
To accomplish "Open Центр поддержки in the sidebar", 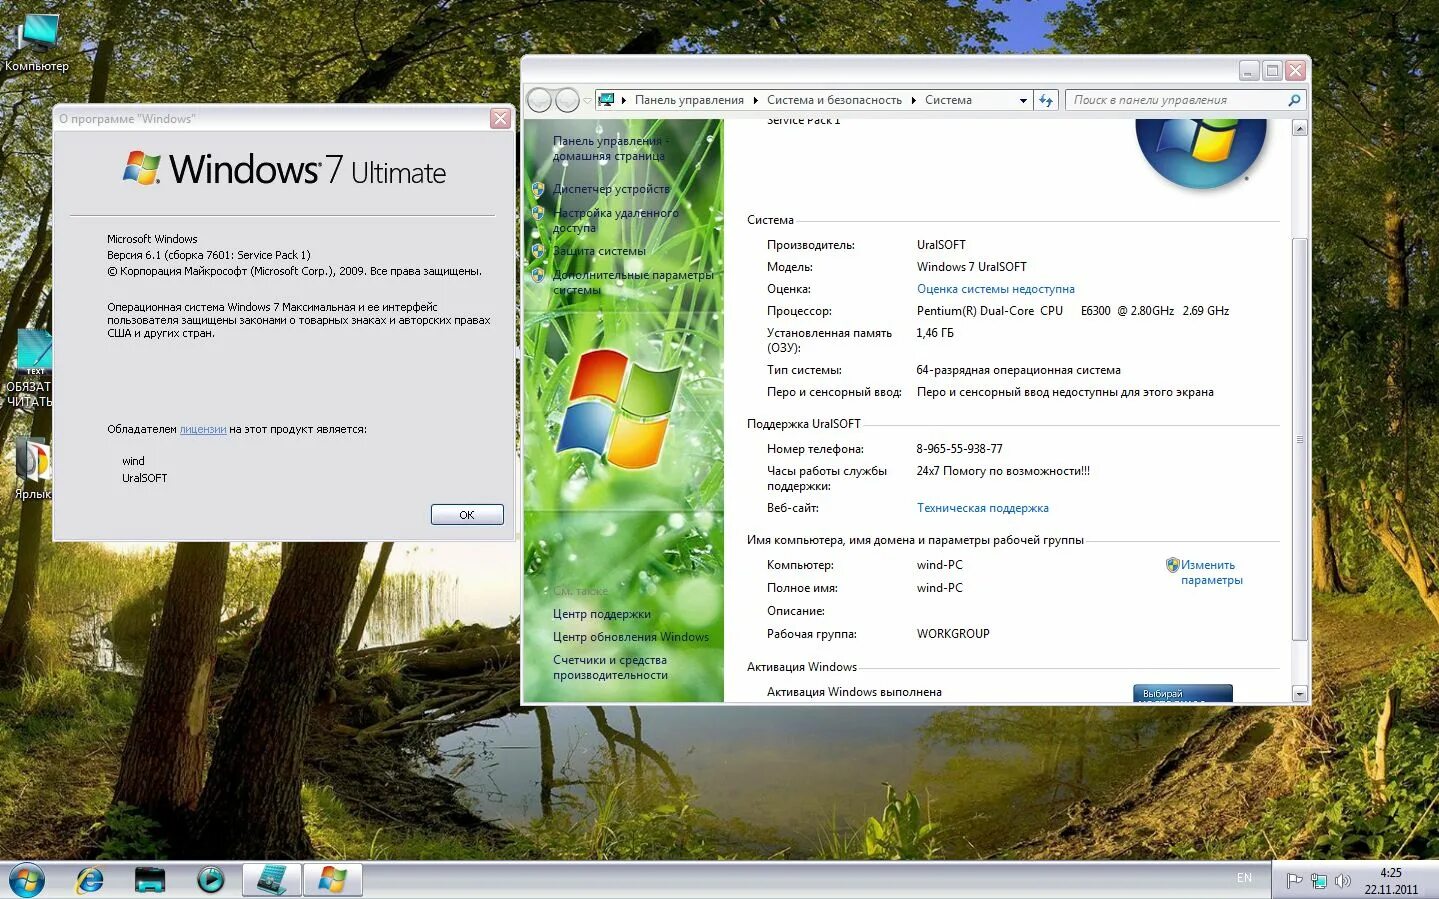I will [x=601, y=614].
